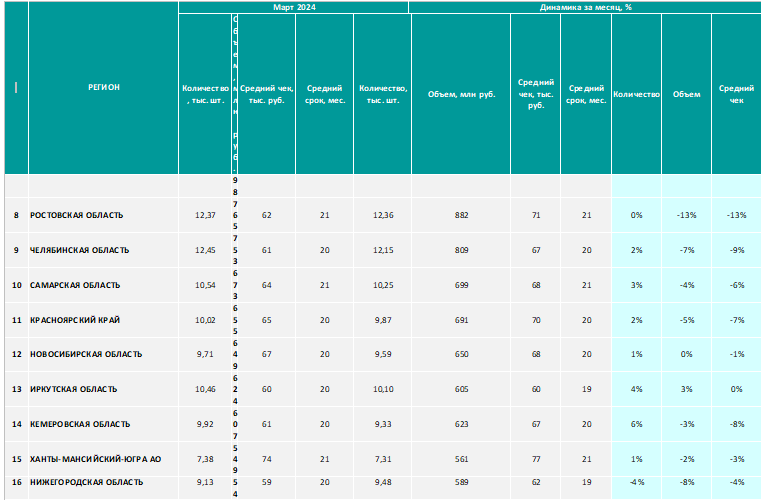Click the volume value 882
Image resolution: width=761 pixels, height=500 pixels.
(461, 215)
